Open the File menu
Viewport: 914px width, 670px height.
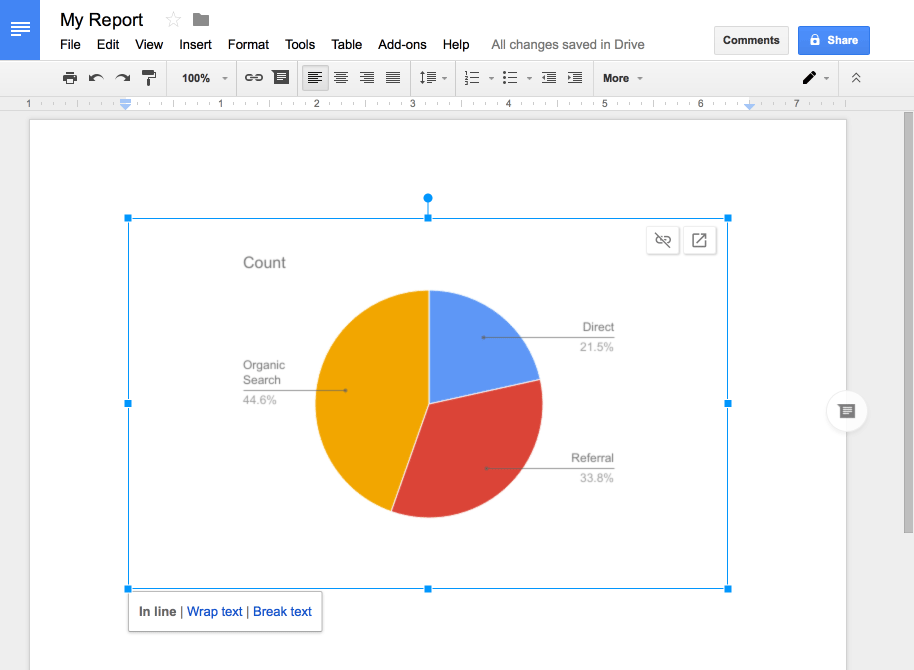pyautogui.click(x=70, y=44)
